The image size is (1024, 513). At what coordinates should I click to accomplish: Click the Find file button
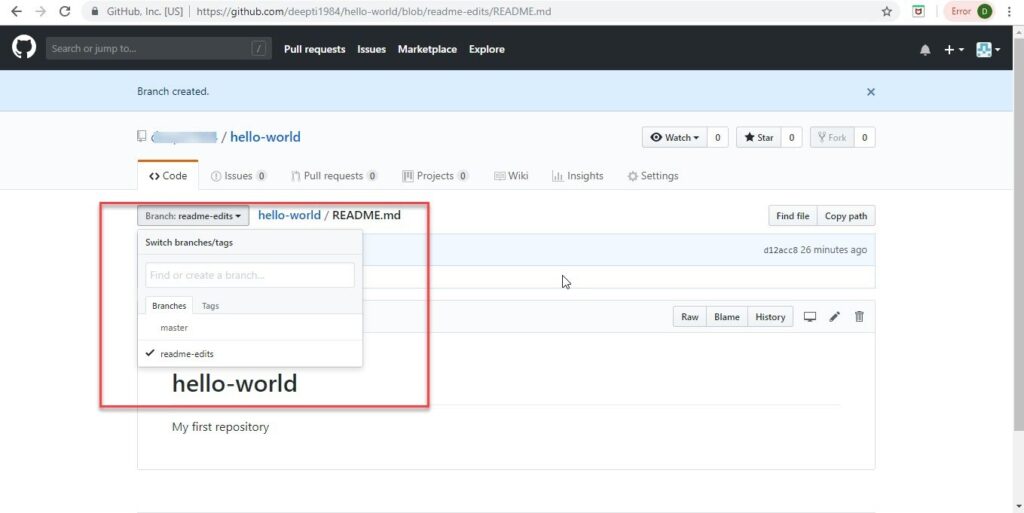(792, 215)
